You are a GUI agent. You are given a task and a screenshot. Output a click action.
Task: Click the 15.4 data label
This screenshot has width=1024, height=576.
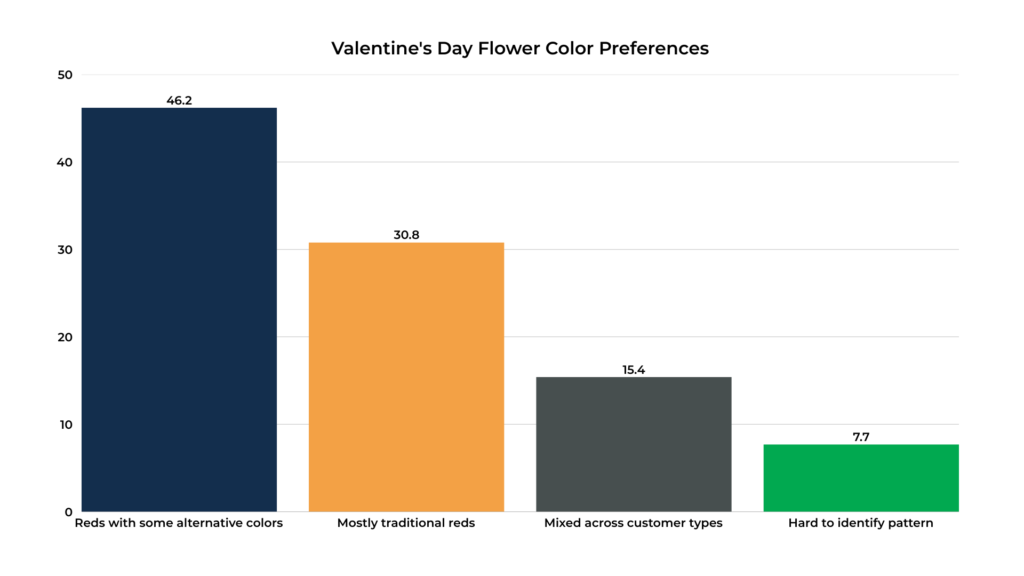pyautogui.click(x=633, y=370)
